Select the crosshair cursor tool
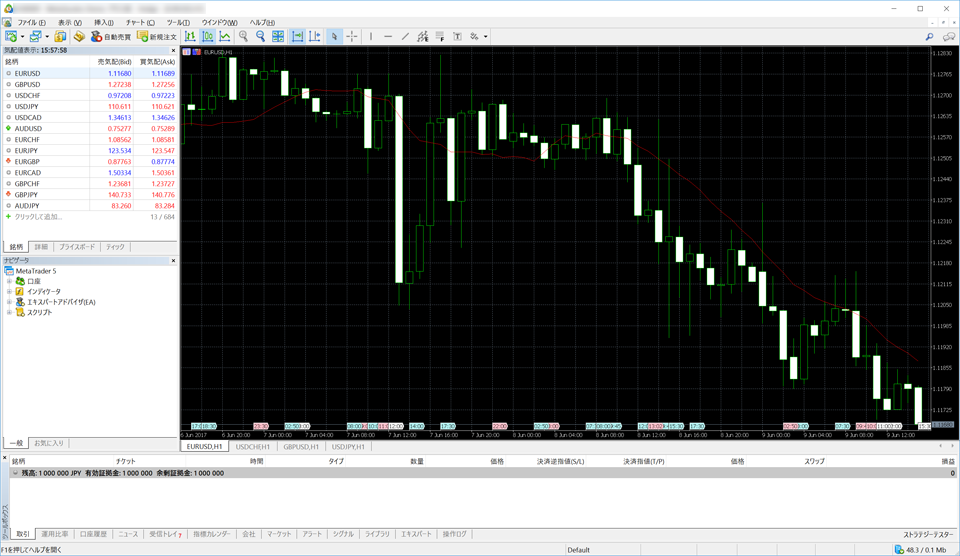 pyautogui.click(x=352, y=37)
